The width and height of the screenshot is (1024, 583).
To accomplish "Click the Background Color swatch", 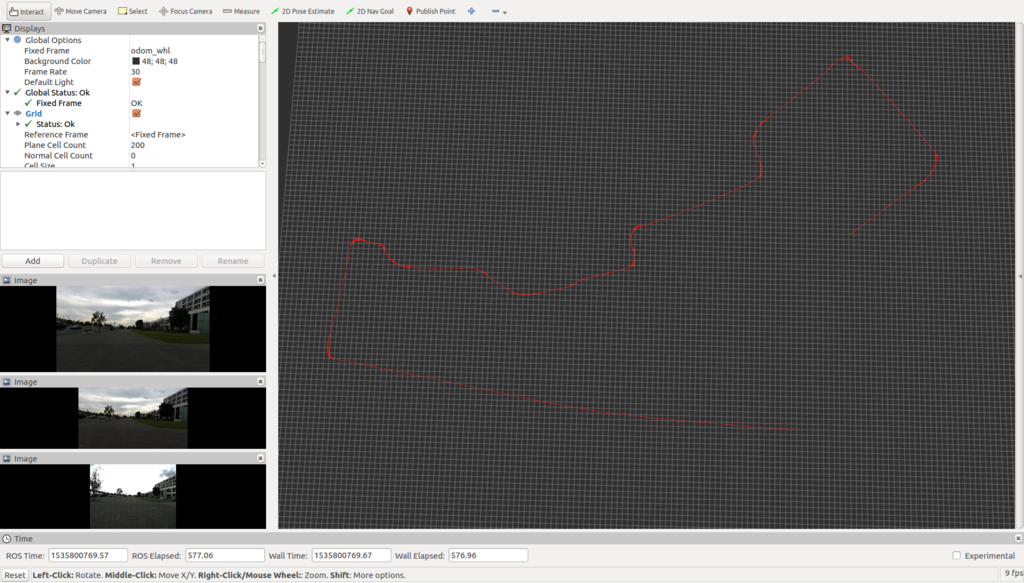I will point(136,61).
